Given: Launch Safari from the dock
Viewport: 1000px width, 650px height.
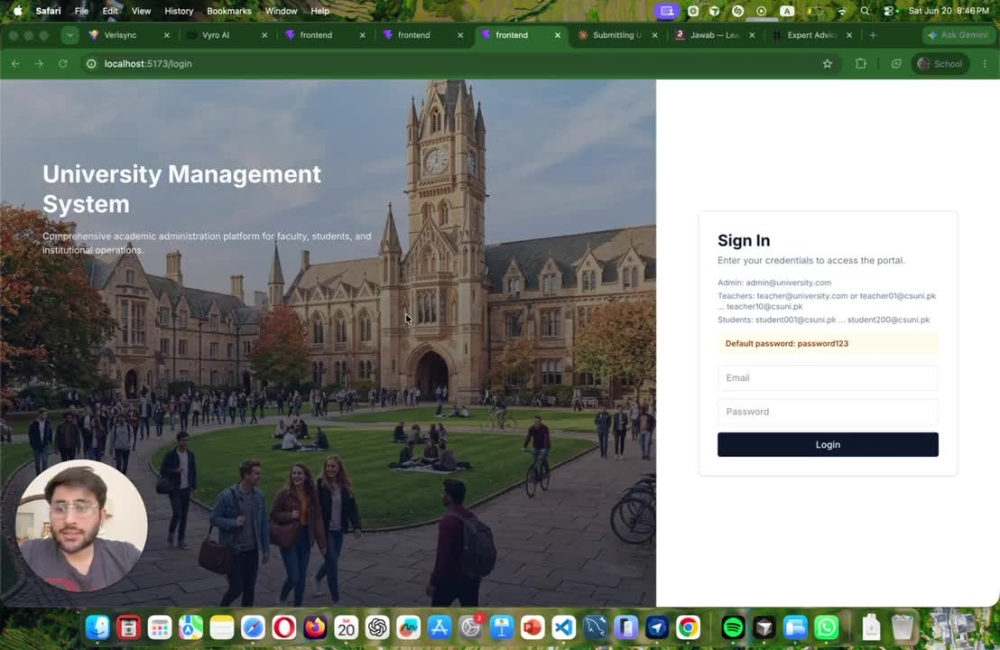Looking at the screenshot, I should coord(253,628).
